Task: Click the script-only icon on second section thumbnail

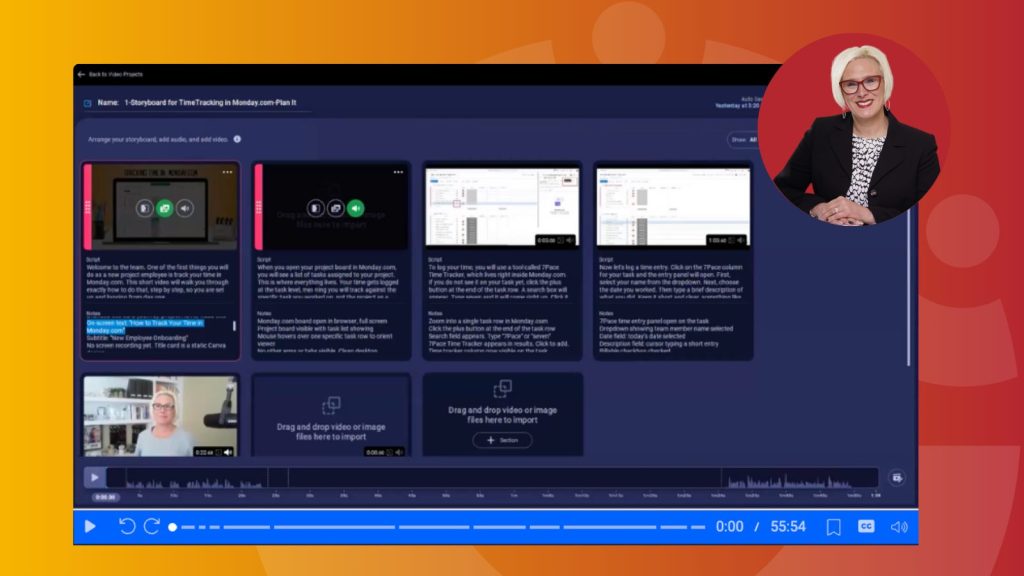Action: [x=315, y=208]
